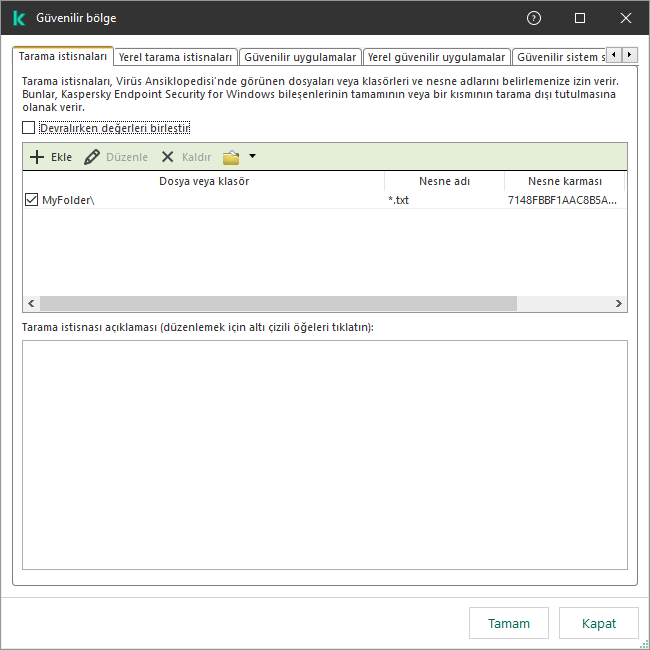Sort by Nesne adı column header
The width and height of the screenshot is (650, 650).
tap(444, 181)
